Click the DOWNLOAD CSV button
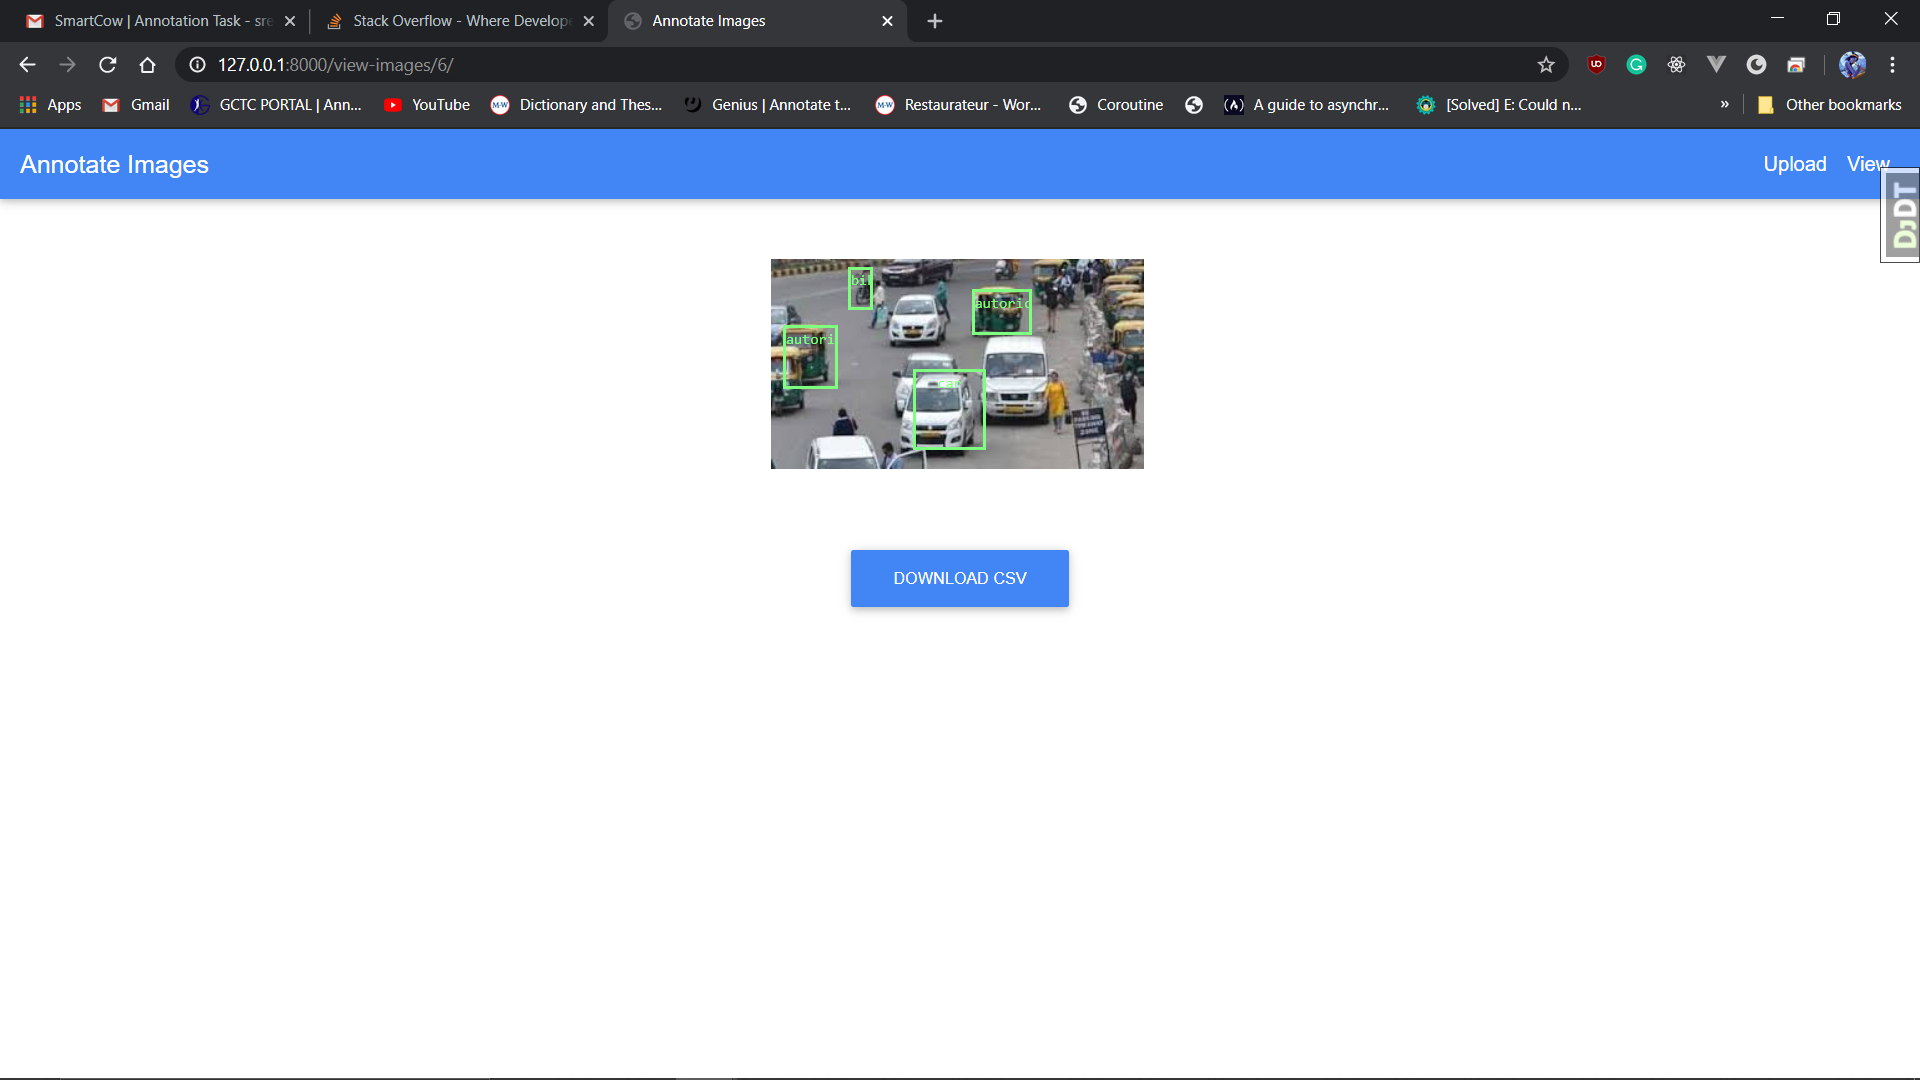1920x1080 pixels. click(959, 578)
